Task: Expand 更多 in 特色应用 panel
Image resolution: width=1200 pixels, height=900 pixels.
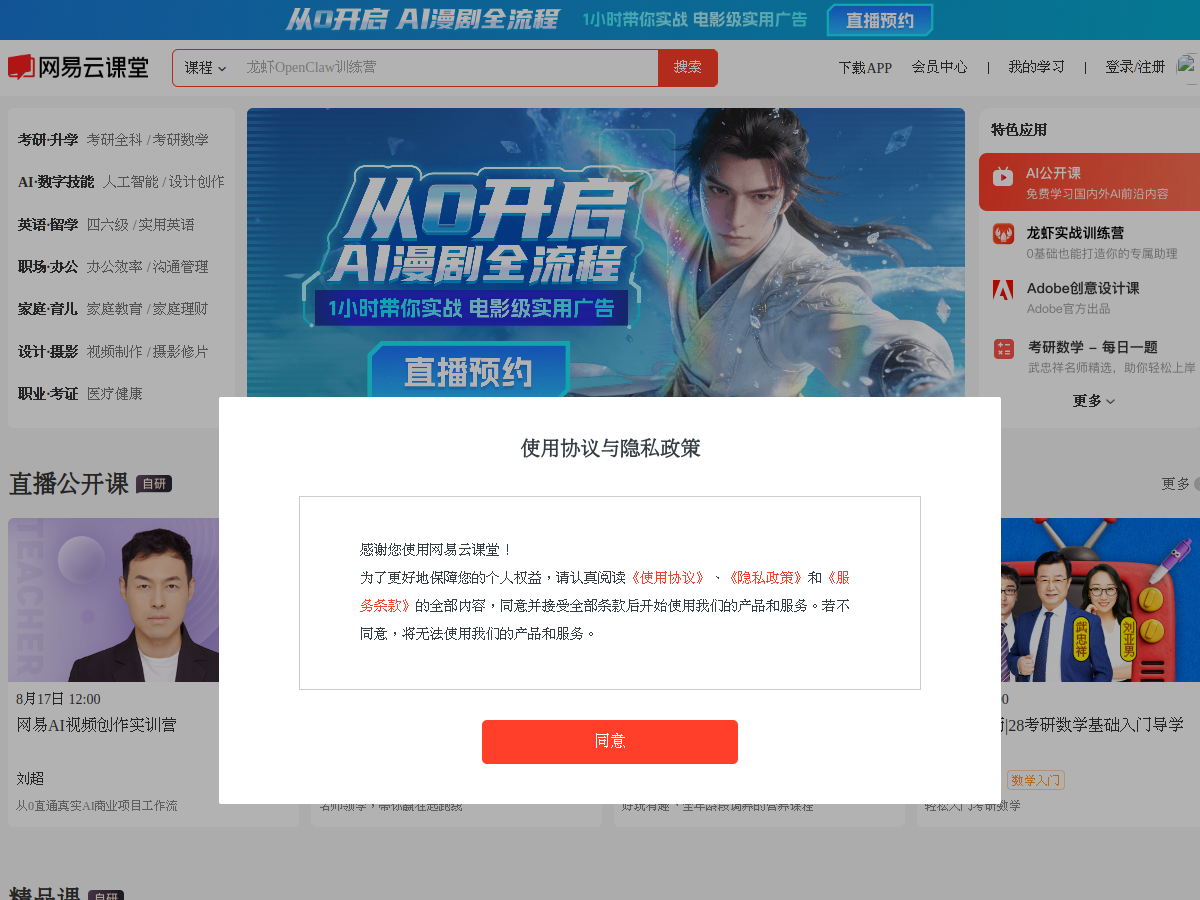Action: point(1094,400)
